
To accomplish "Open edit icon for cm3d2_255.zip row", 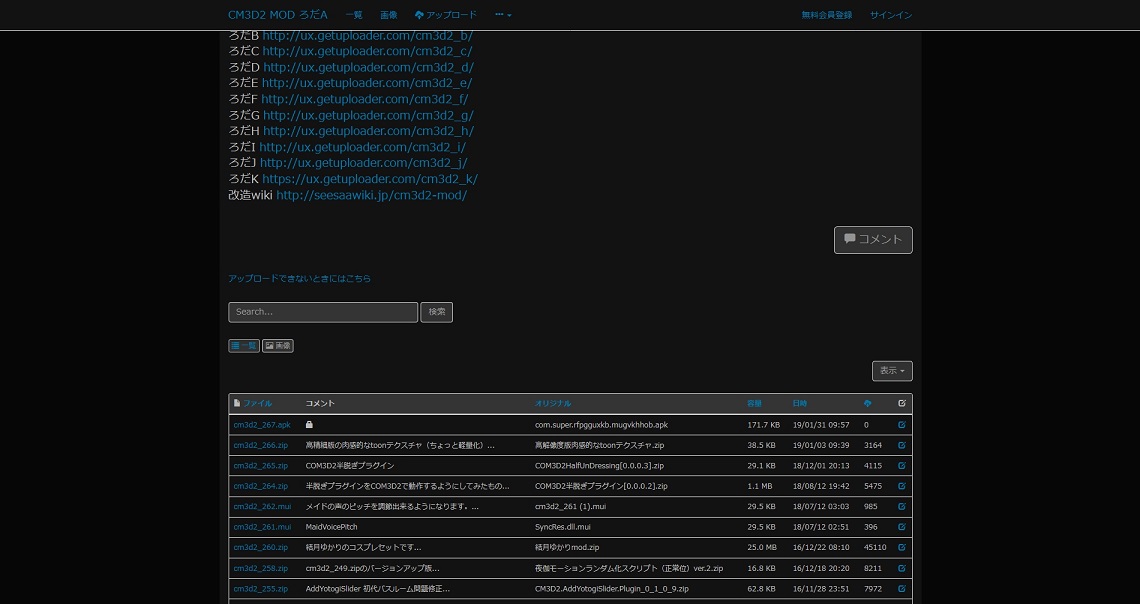I will pos(902,588).
